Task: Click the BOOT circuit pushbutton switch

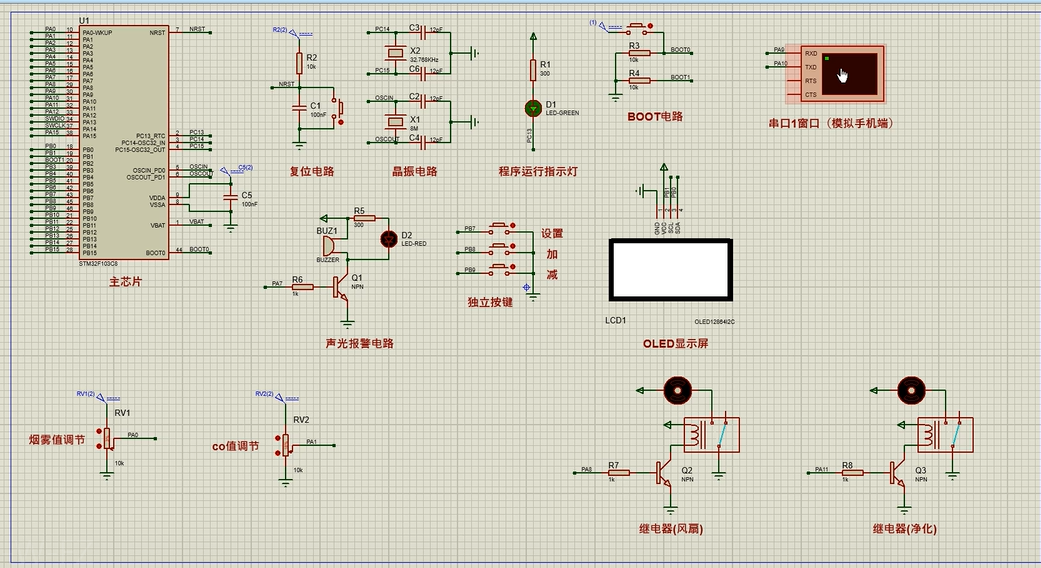Action: coord(637,27)
